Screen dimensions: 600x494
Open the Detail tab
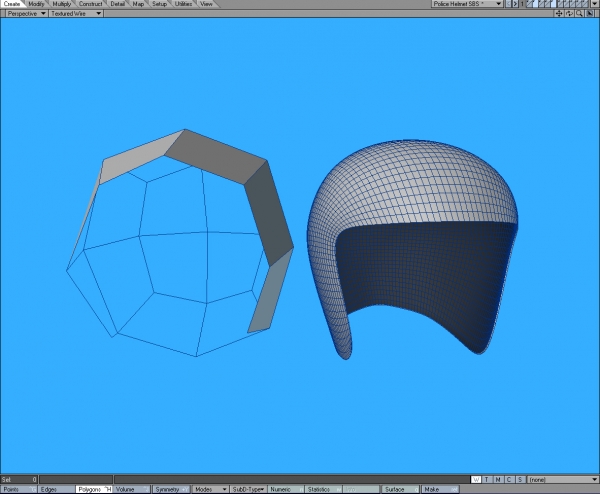[117, 4]
